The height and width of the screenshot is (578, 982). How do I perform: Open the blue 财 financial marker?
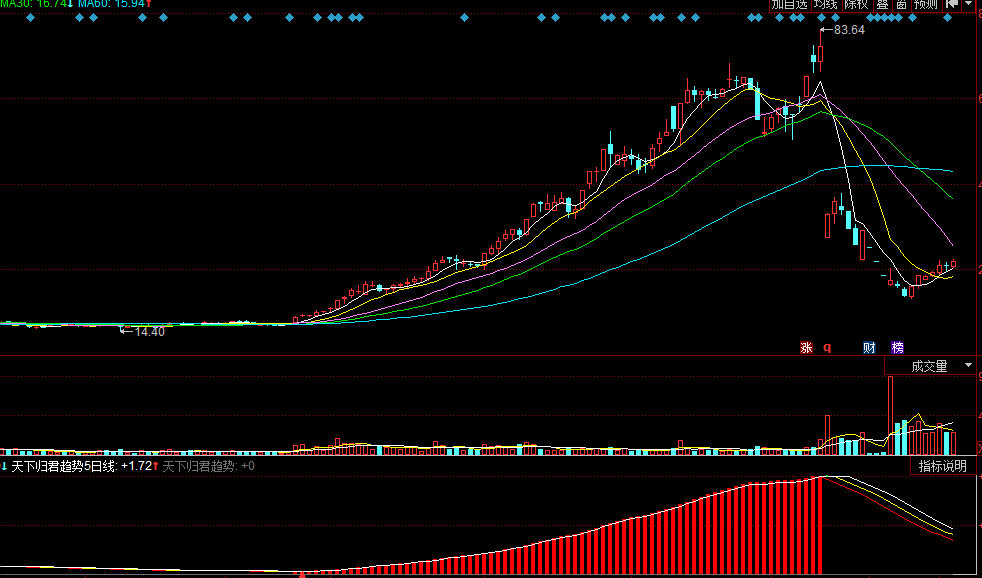click(869, 348)
